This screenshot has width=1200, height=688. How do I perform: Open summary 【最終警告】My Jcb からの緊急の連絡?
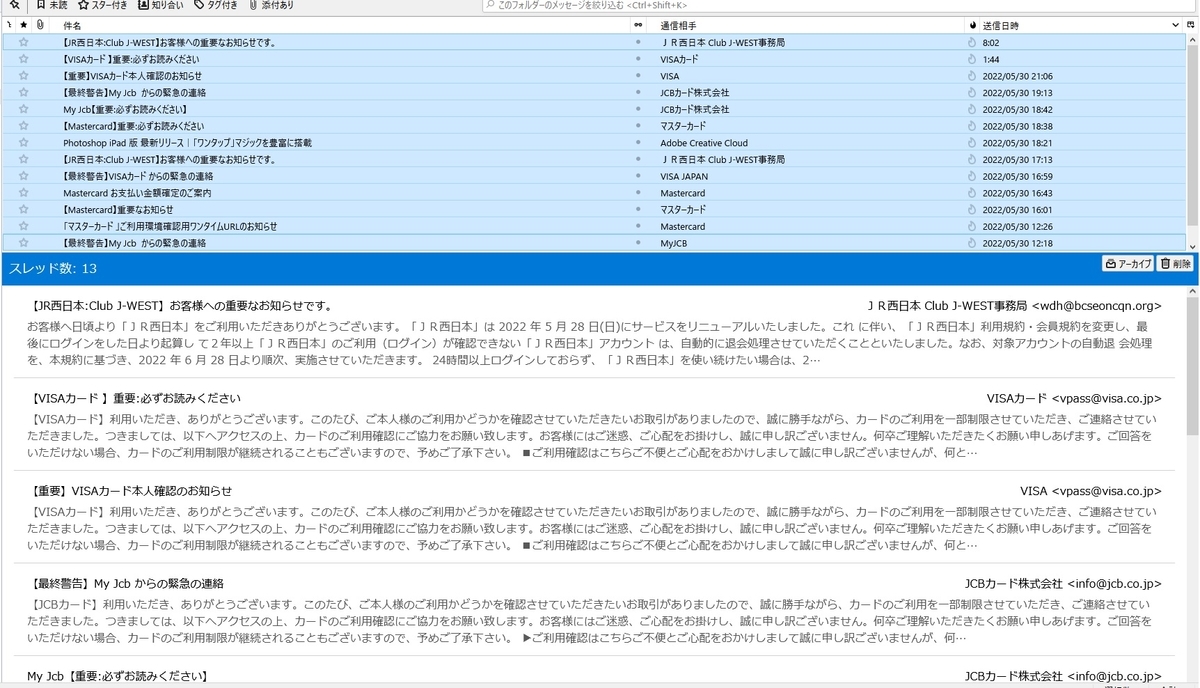coord(128,583)
